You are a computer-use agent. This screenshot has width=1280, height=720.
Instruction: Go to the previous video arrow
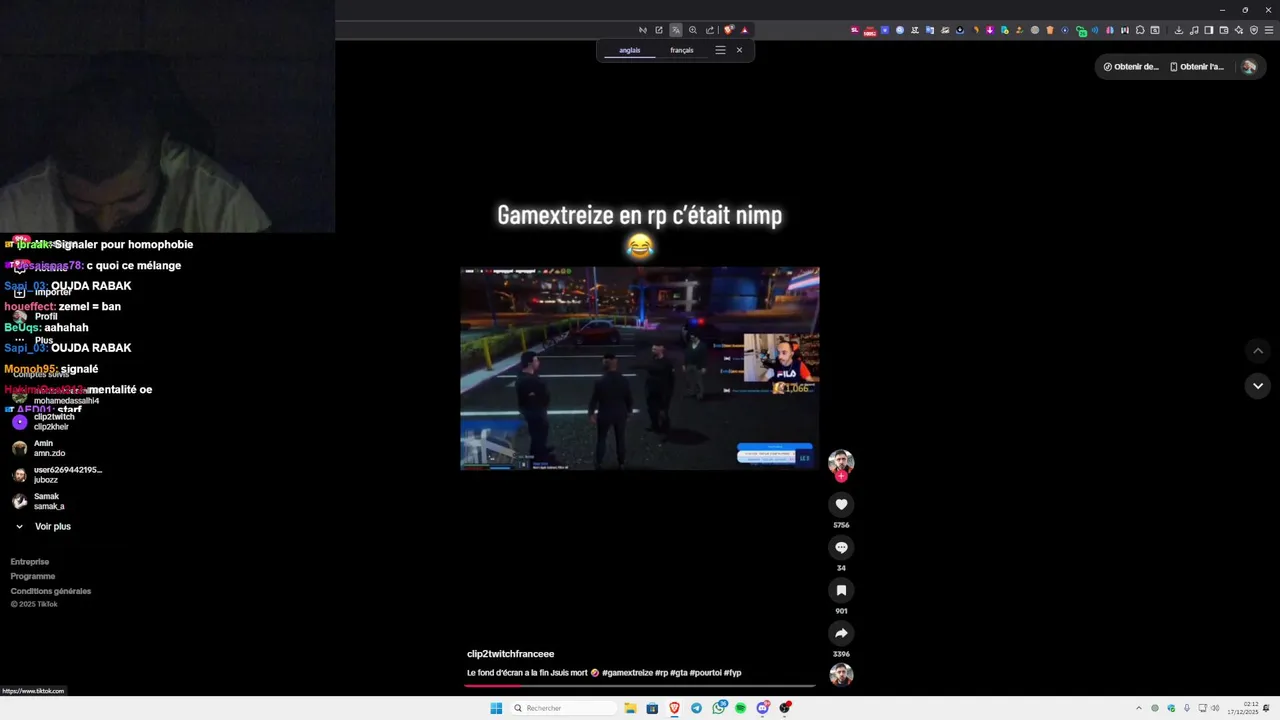[1258, 351]
